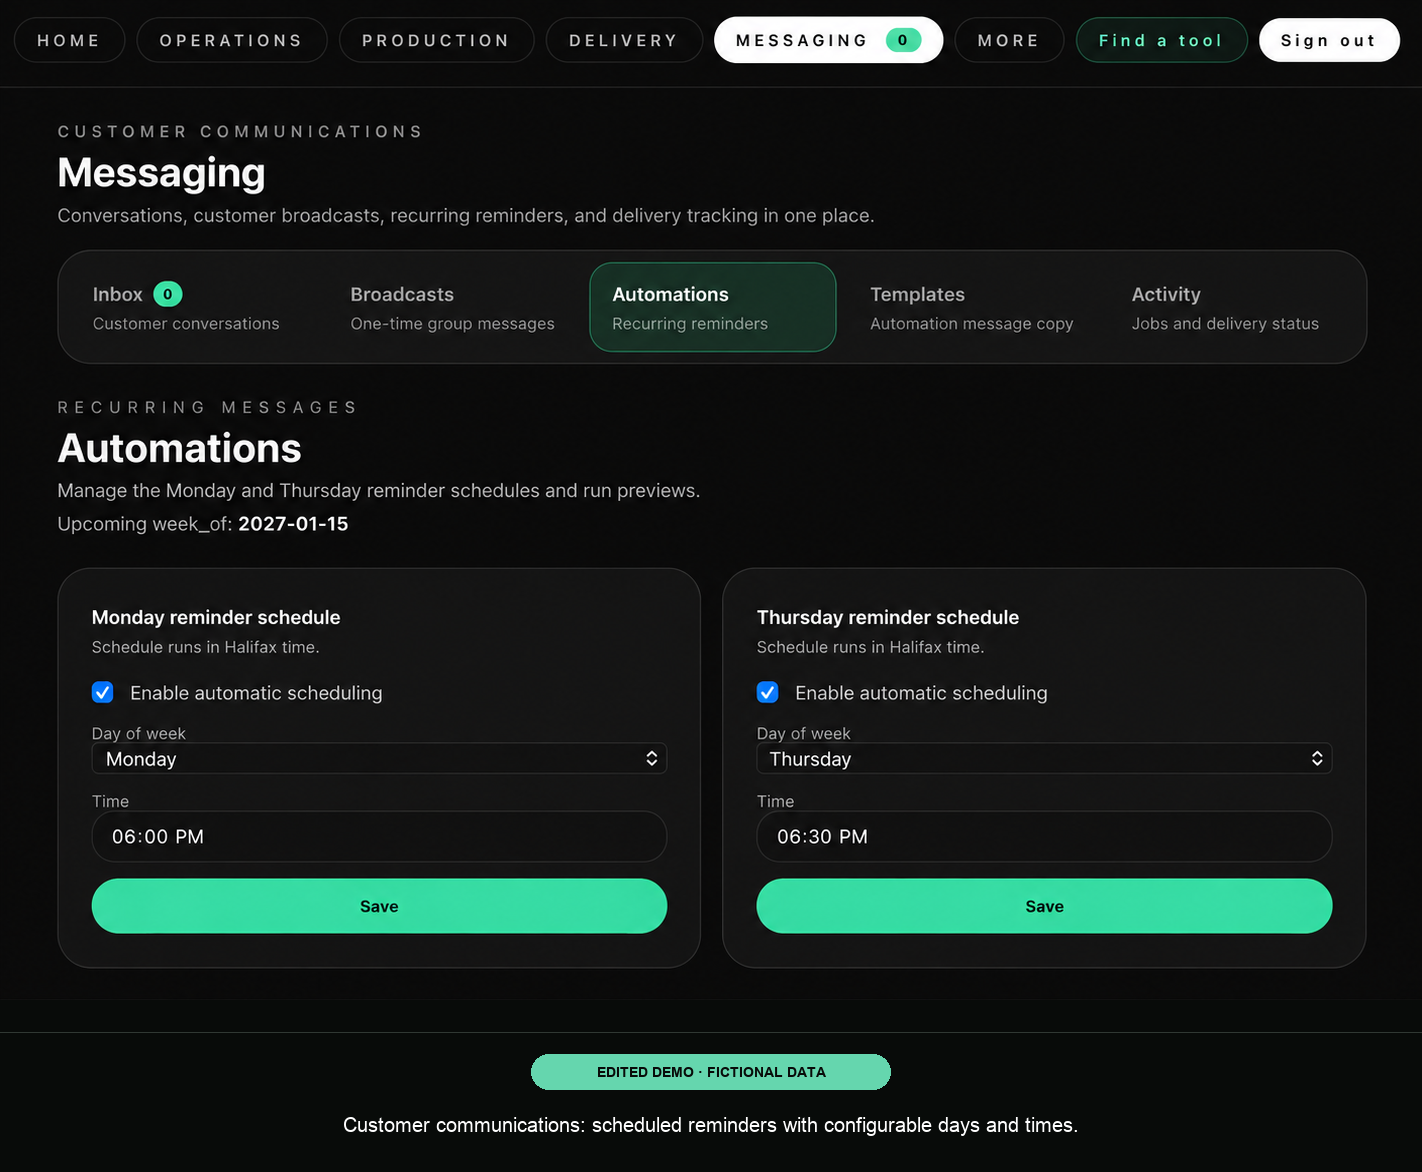
Task: Select the Messaging nav pill
Action: [828, 40]
